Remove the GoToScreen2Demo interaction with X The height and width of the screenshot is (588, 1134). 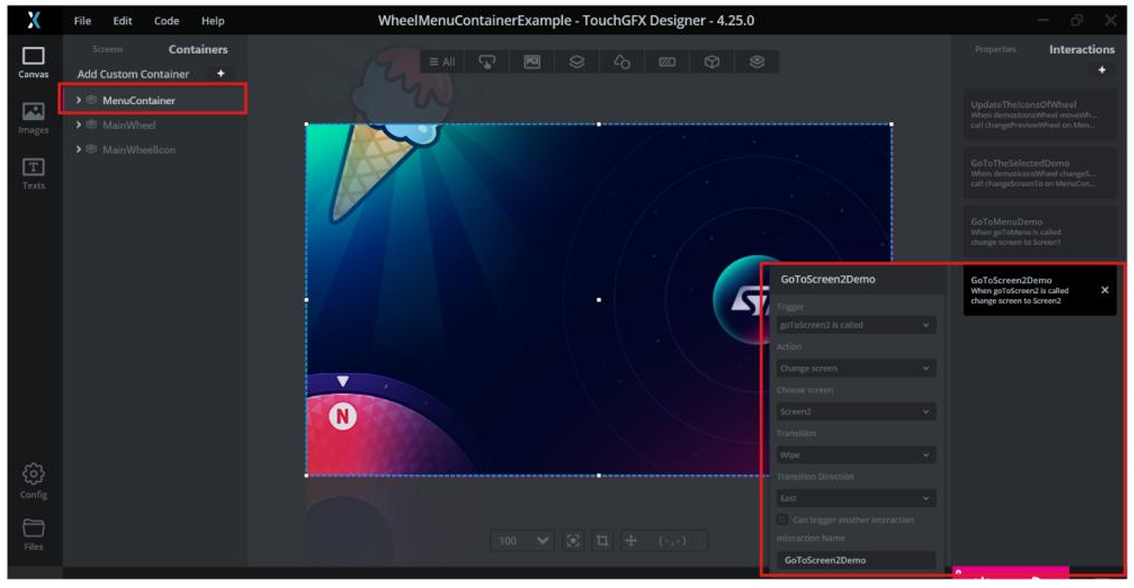coord(1104,290)
